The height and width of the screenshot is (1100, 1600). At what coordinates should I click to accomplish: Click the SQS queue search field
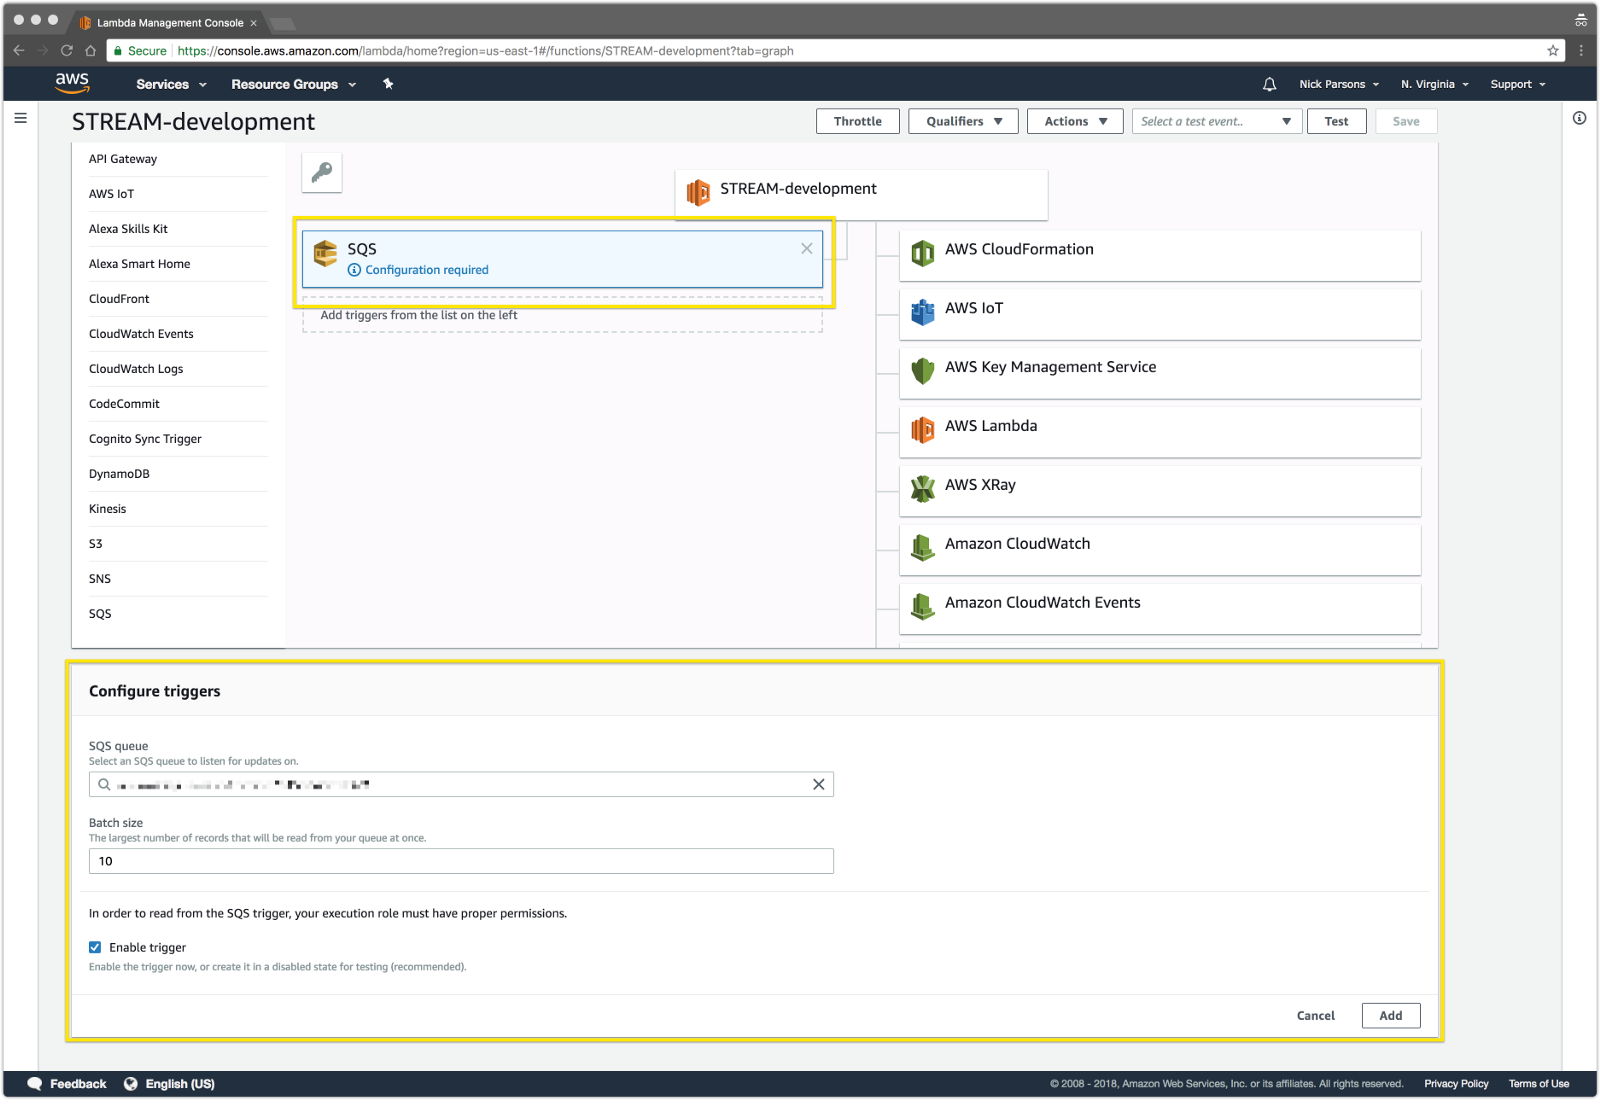pos(461,784)
